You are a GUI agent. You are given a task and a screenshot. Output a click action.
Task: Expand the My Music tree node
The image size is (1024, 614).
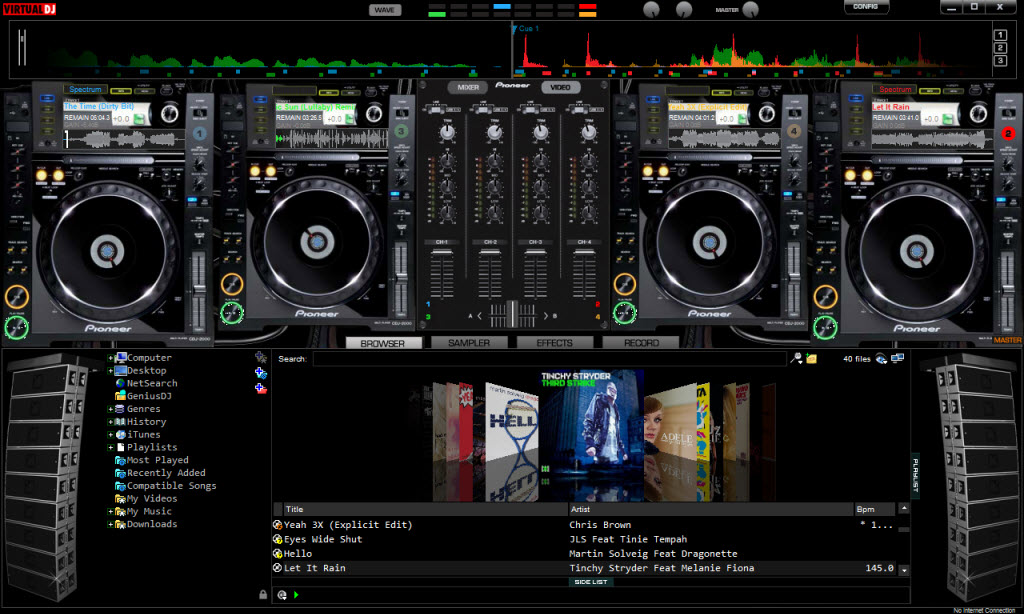click(x=110, y=511)
